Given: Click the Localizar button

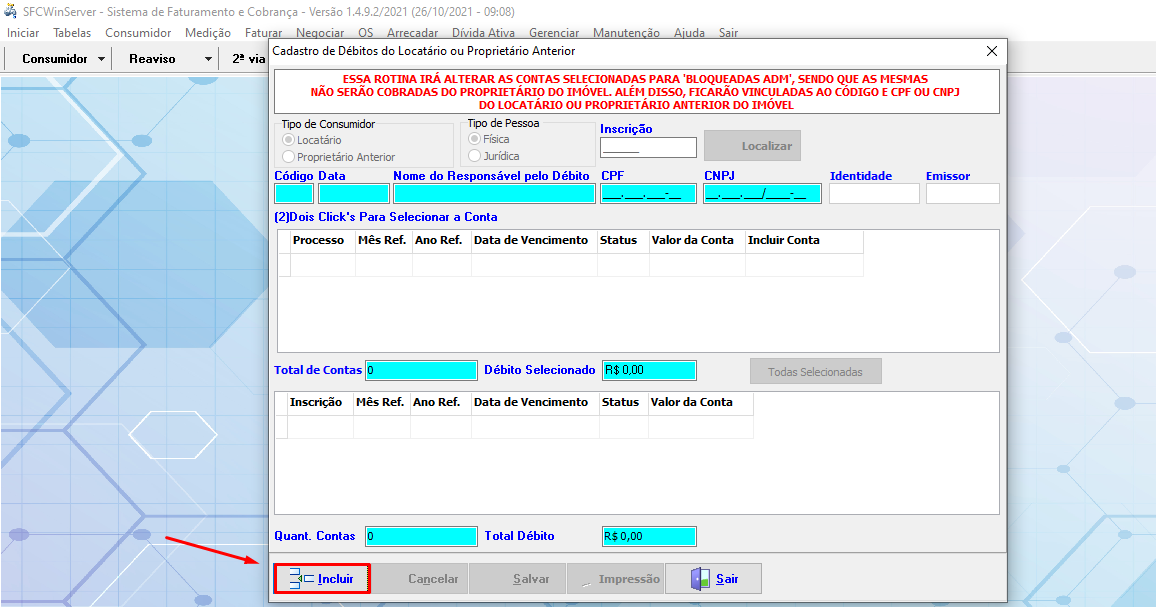Looking at the screenshot, I should coord(752,146).
